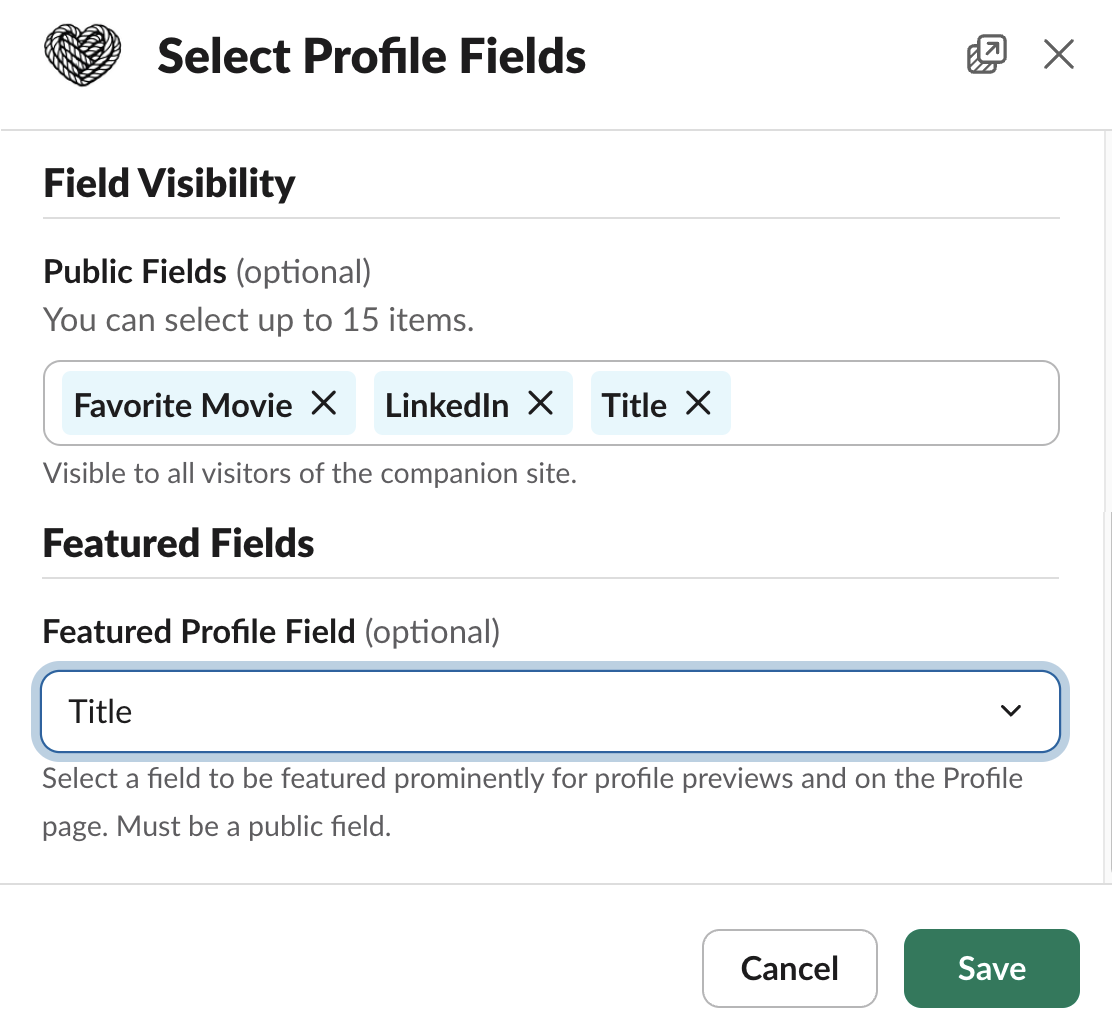
Task: Remove Favorite Movie from Public Fields
Action: 324,403
